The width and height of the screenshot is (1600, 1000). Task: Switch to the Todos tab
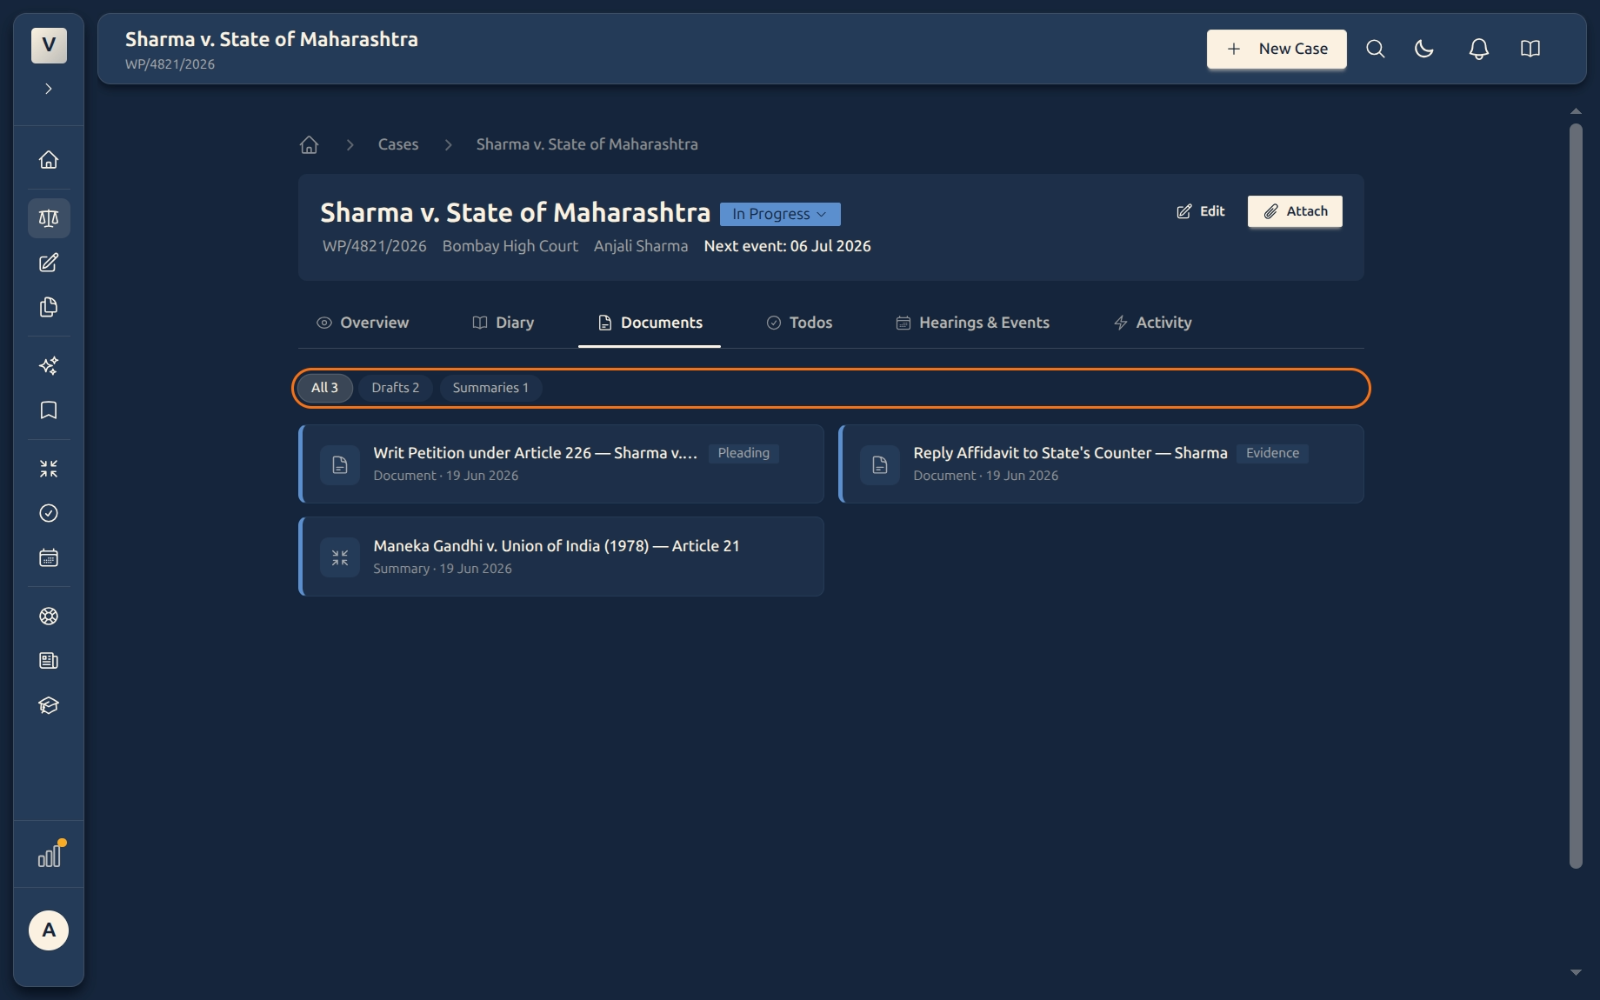799,323
